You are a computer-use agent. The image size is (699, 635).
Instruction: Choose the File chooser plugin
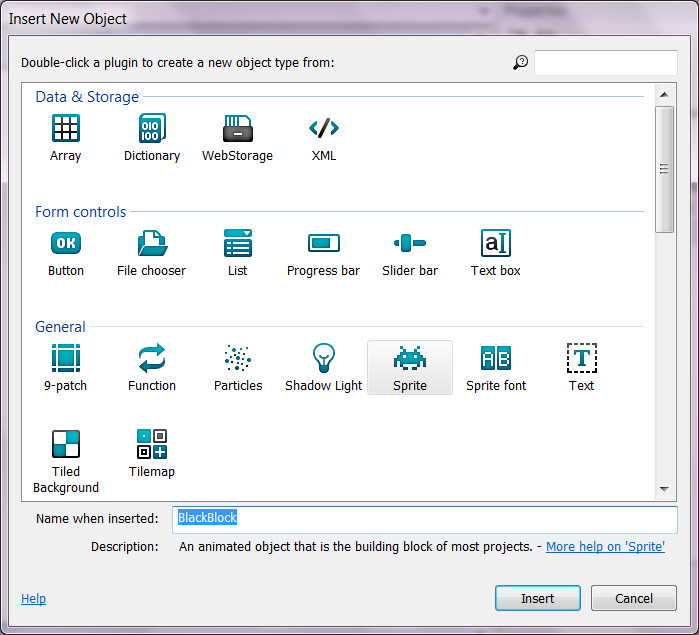[x=152, y=244]
